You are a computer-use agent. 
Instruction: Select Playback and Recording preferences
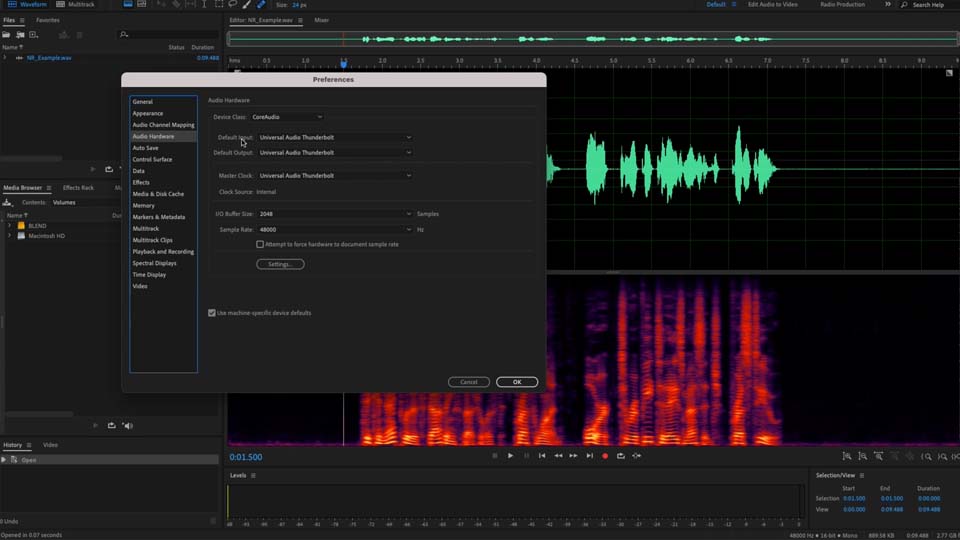[163, 252]
